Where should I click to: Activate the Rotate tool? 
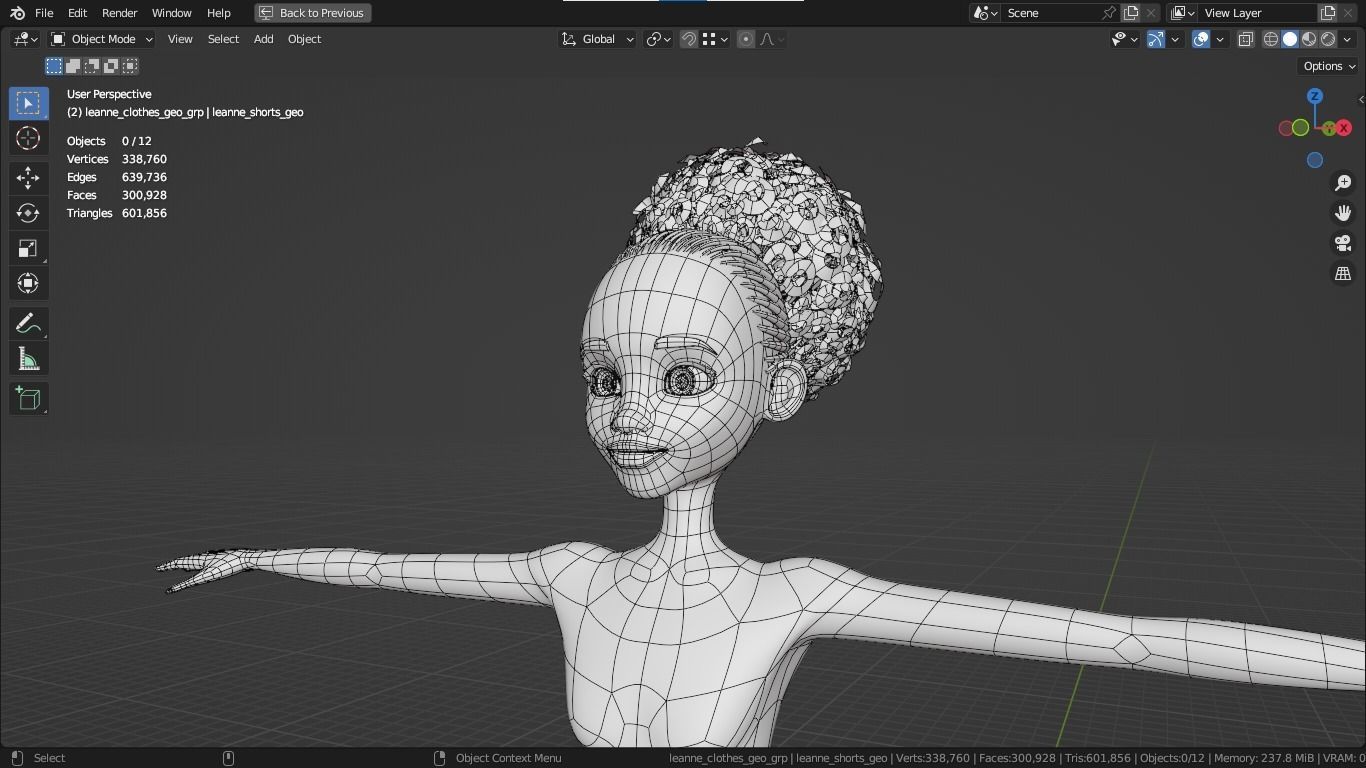point(28,213)
